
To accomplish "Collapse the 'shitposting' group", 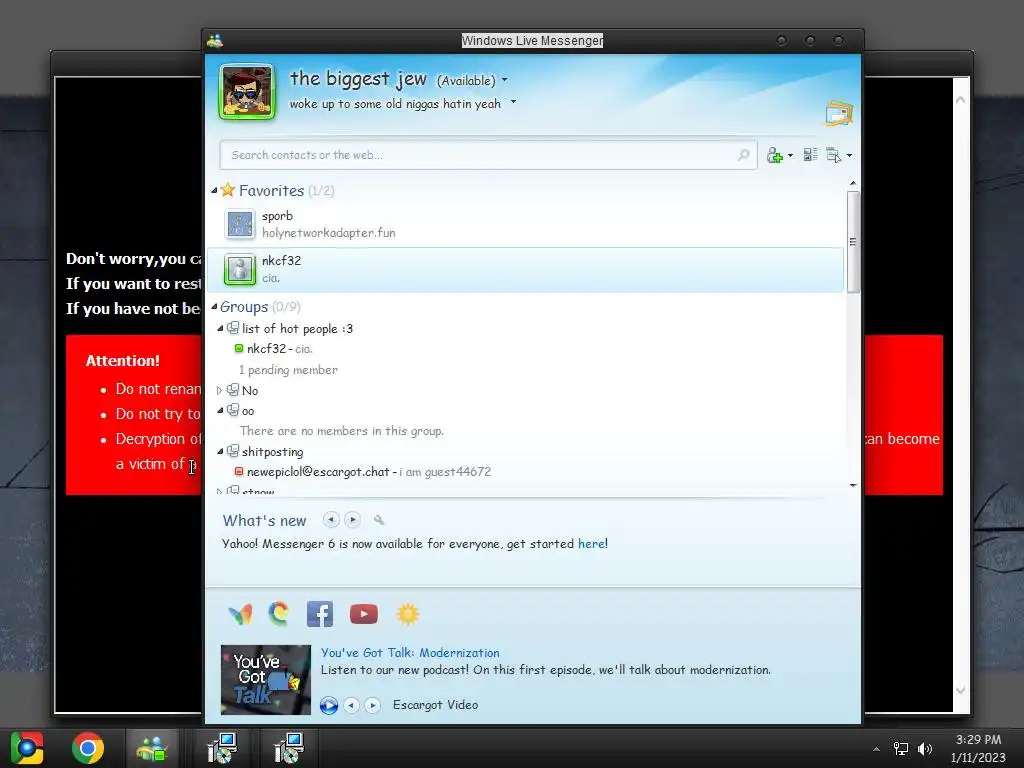I will click(220, 451).
